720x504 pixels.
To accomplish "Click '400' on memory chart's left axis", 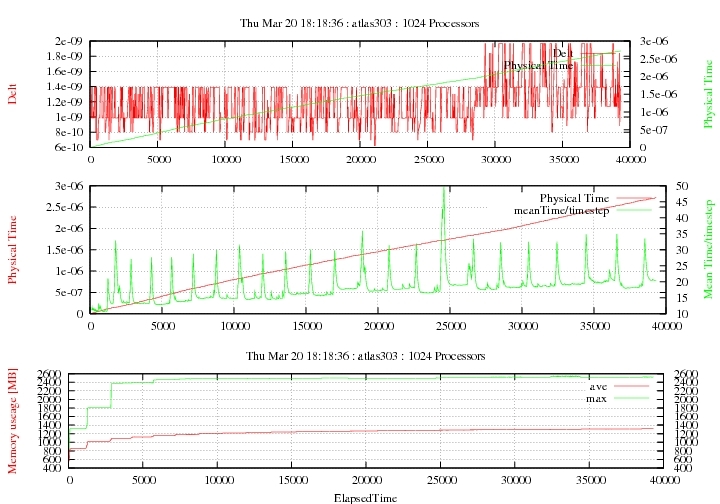I will point(52,468).
